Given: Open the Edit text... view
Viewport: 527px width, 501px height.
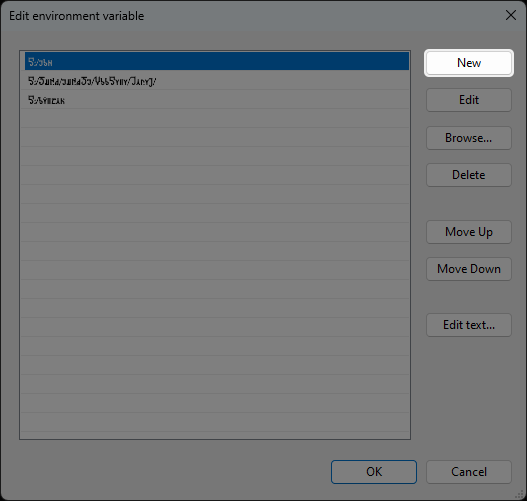Looking at the screenshot, I should click(x=469, y=325).
